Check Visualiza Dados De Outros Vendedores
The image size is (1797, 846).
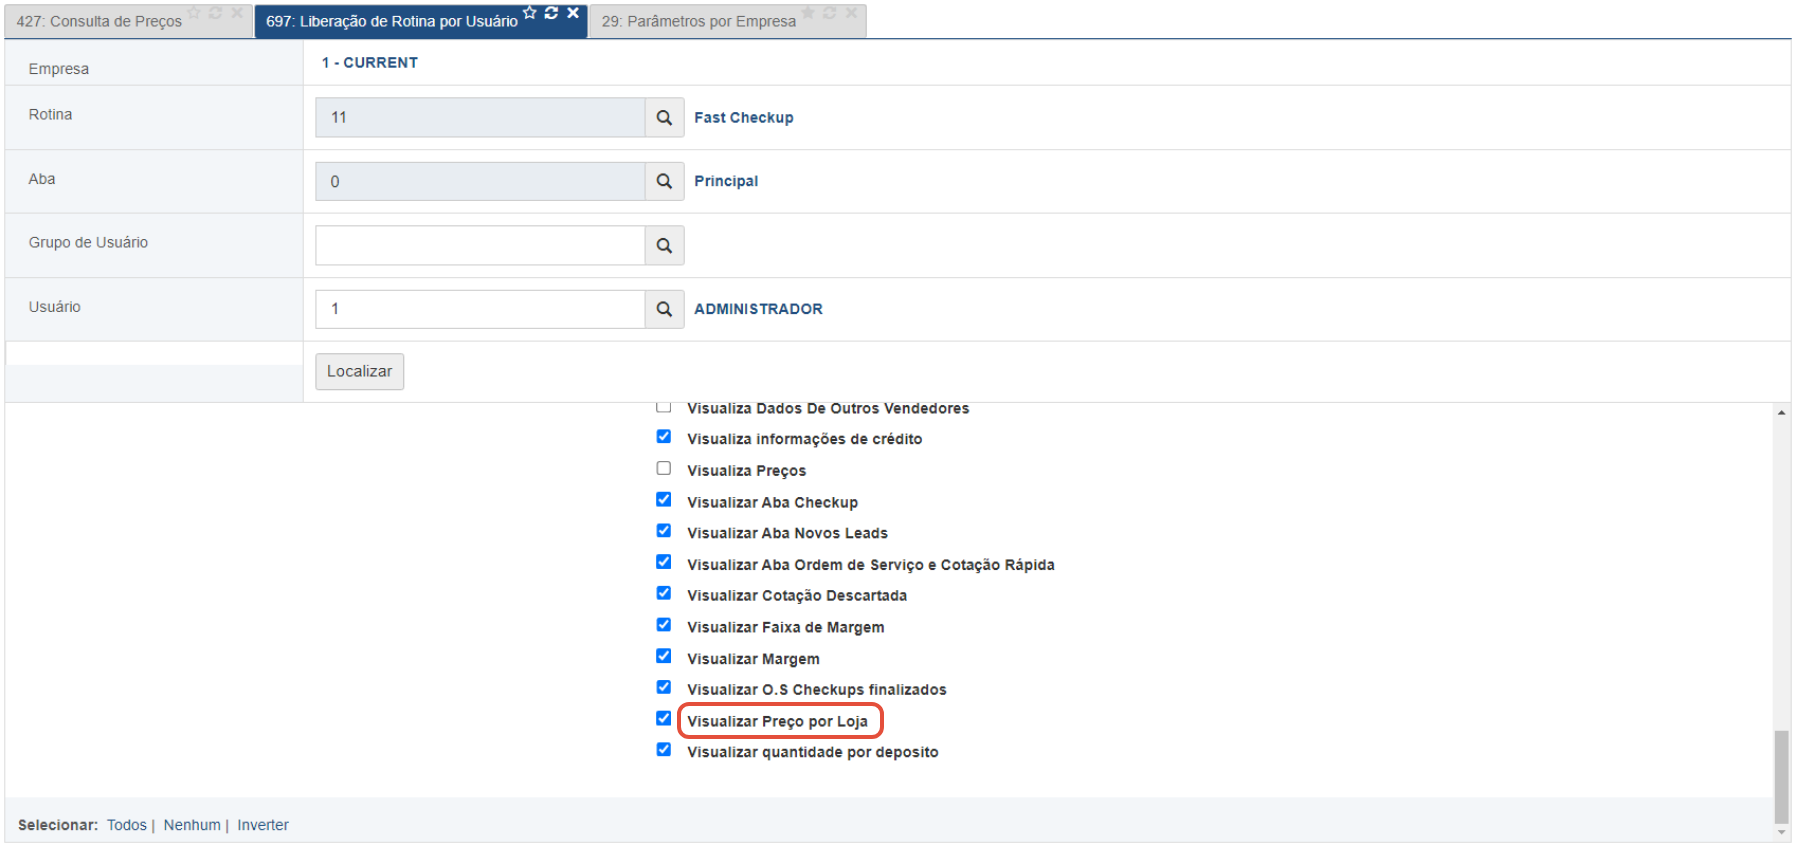pyautogui.click(x=664, y=407)
